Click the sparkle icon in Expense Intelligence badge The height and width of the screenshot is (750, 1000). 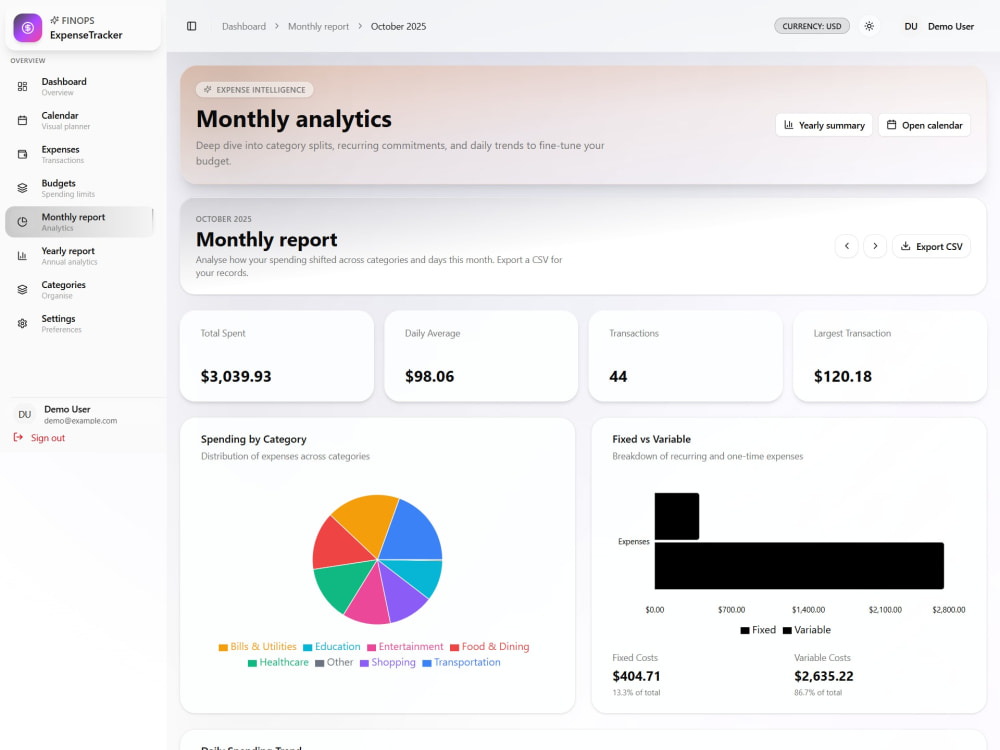pyautogui.click(x=207, y=90)
